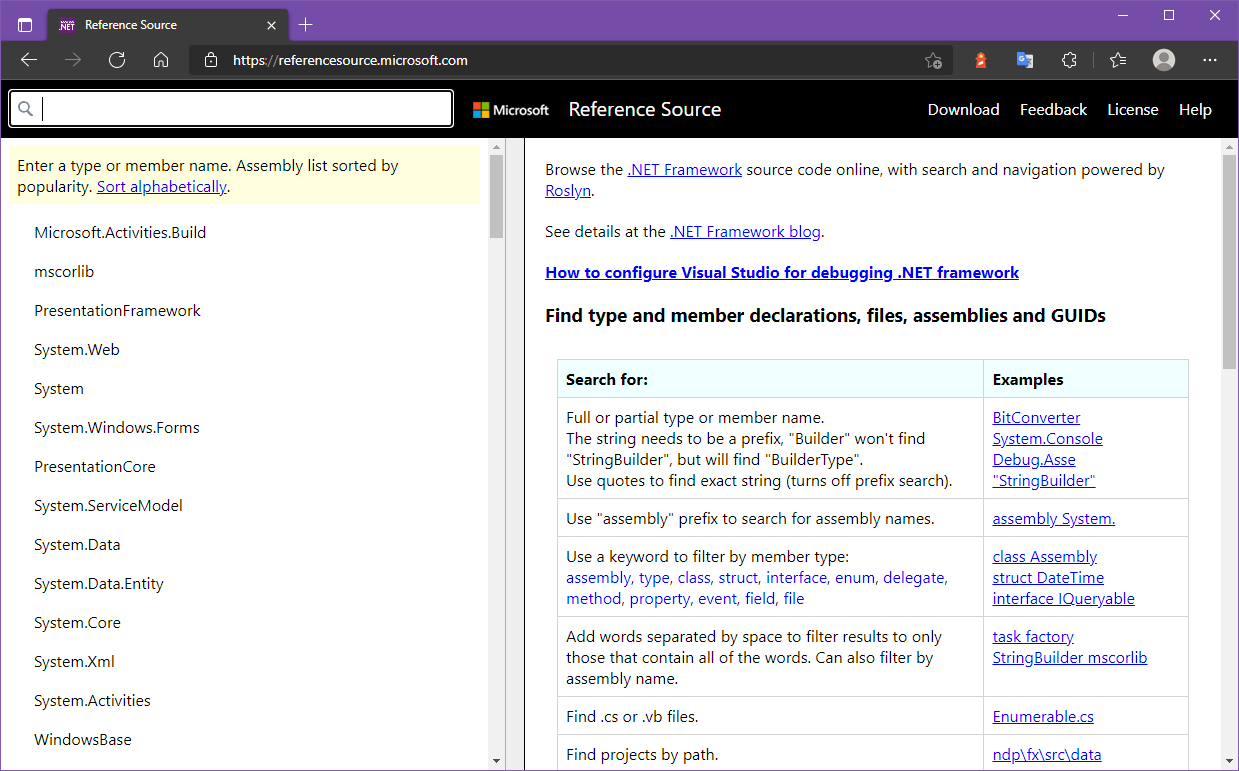The width and height of the screenshot is (1239, 771).
Task: Click the content pane scroll-down arrow
Action: click(x=1229, y=761)
